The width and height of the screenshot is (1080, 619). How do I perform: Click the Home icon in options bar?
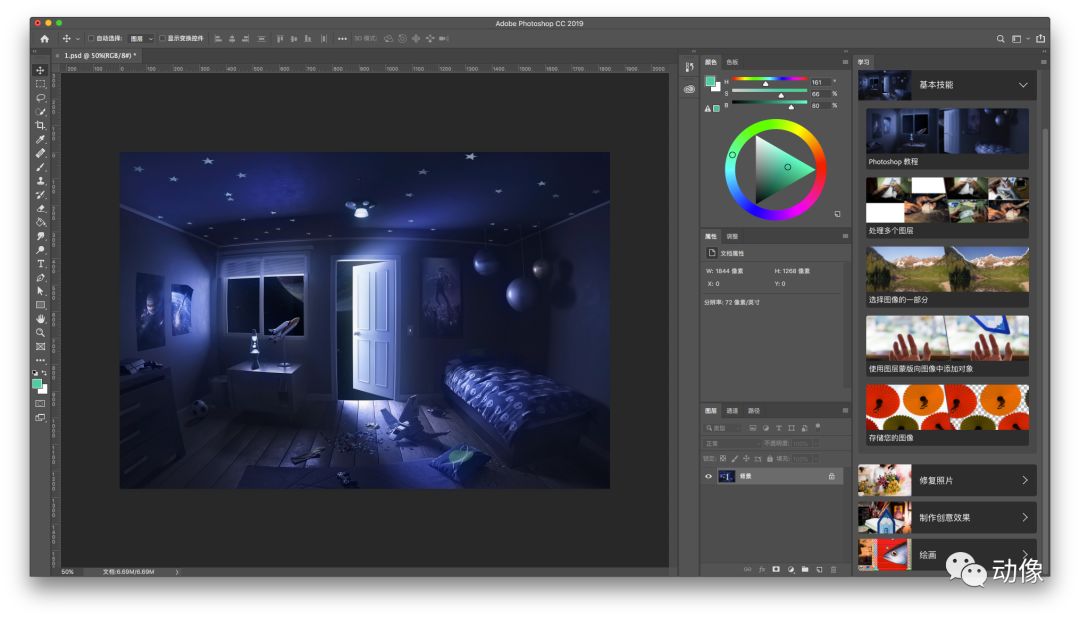[x=44, y=39]
